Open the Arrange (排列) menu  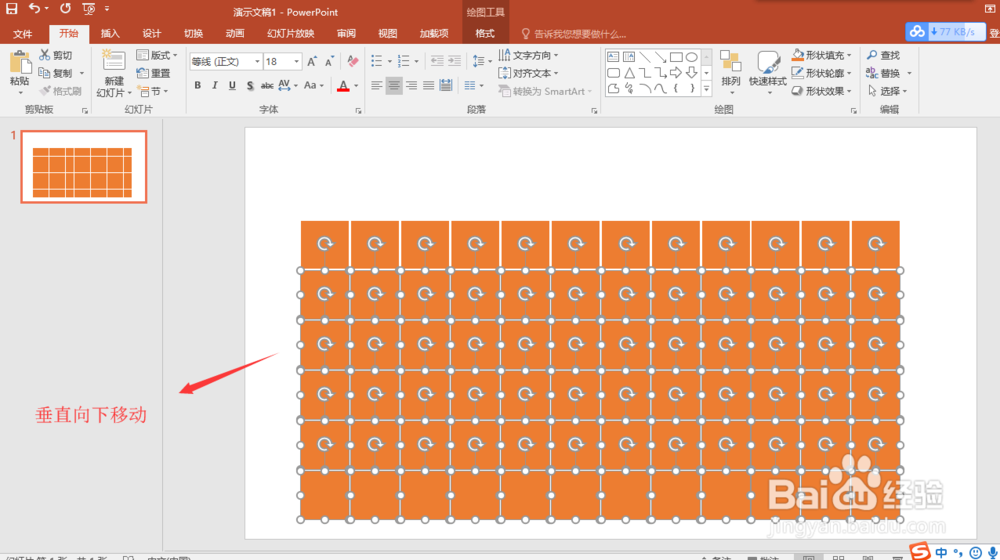point(730,72)
